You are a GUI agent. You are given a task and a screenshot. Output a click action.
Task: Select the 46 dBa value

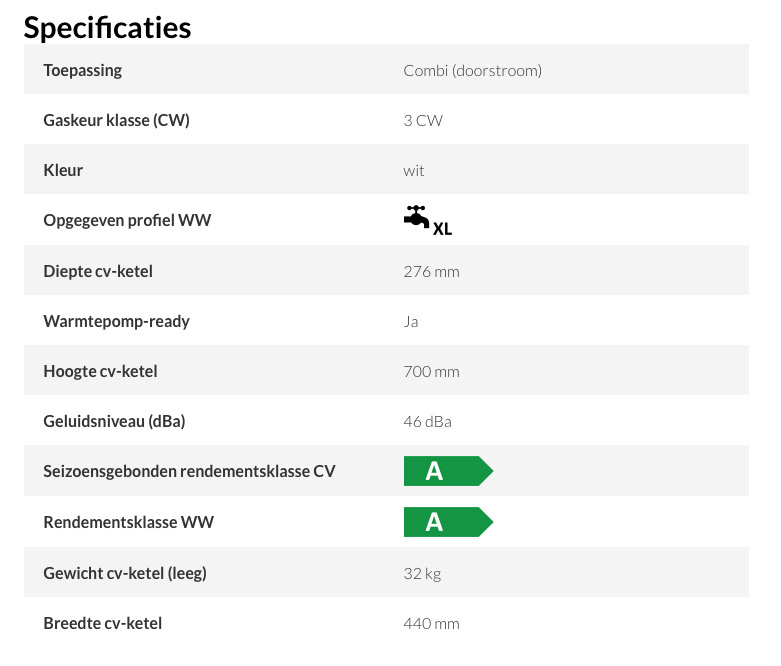click(427, 421)
